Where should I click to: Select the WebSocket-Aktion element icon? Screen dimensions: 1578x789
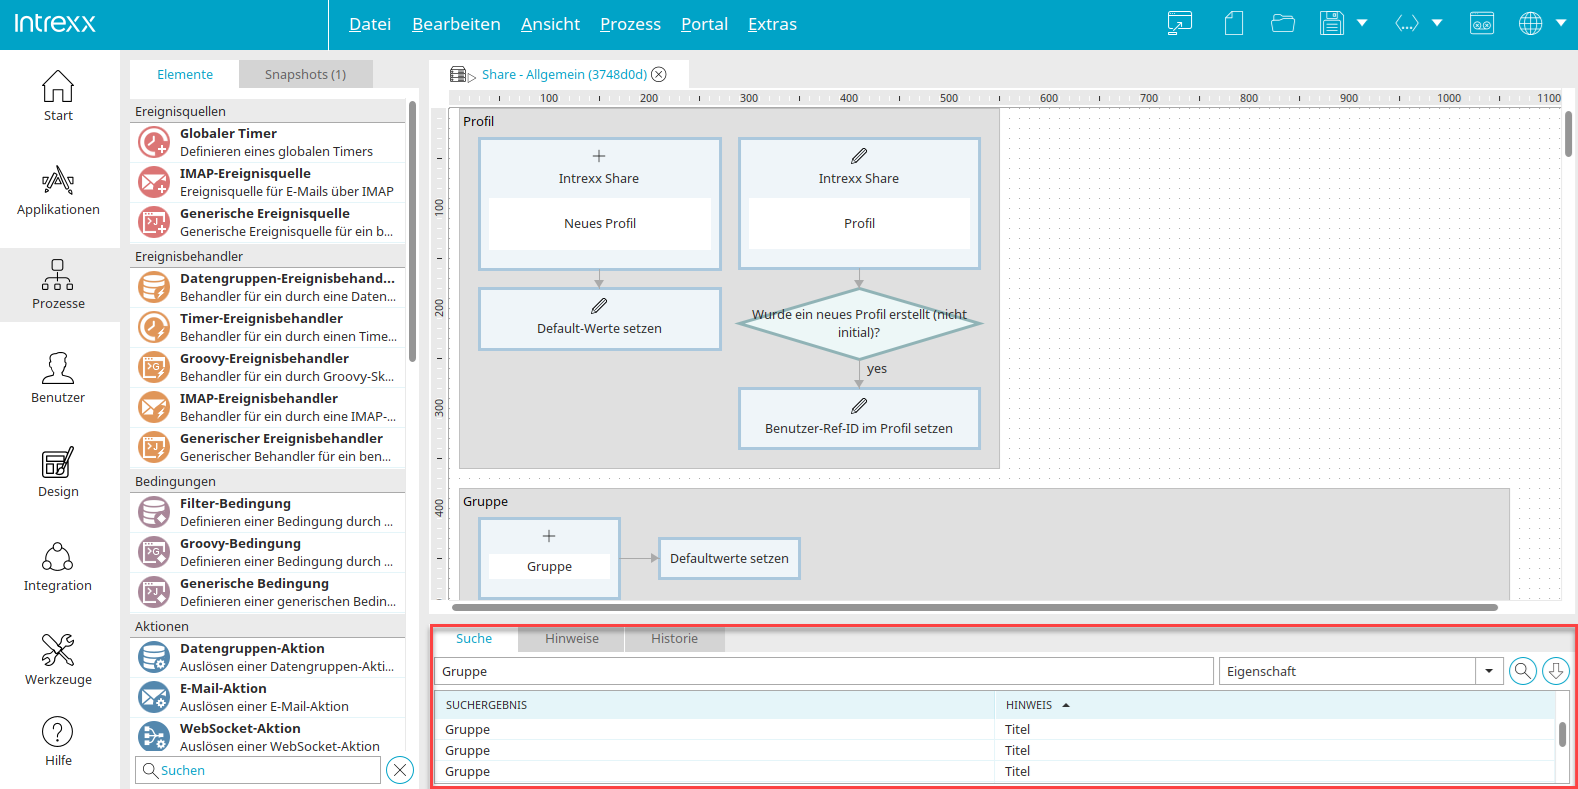point(154,737)
